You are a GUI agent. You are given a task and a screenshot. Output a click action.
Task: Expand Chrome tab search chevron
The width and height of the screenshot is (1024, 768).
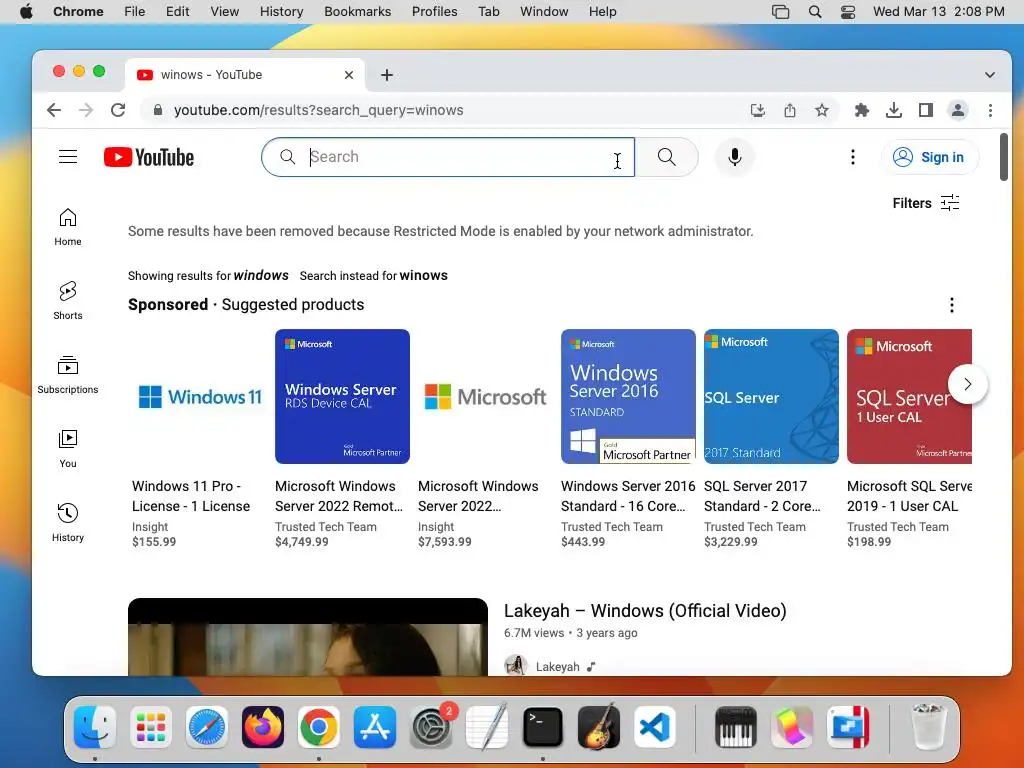pyautogui.click(x=990, y=75)
